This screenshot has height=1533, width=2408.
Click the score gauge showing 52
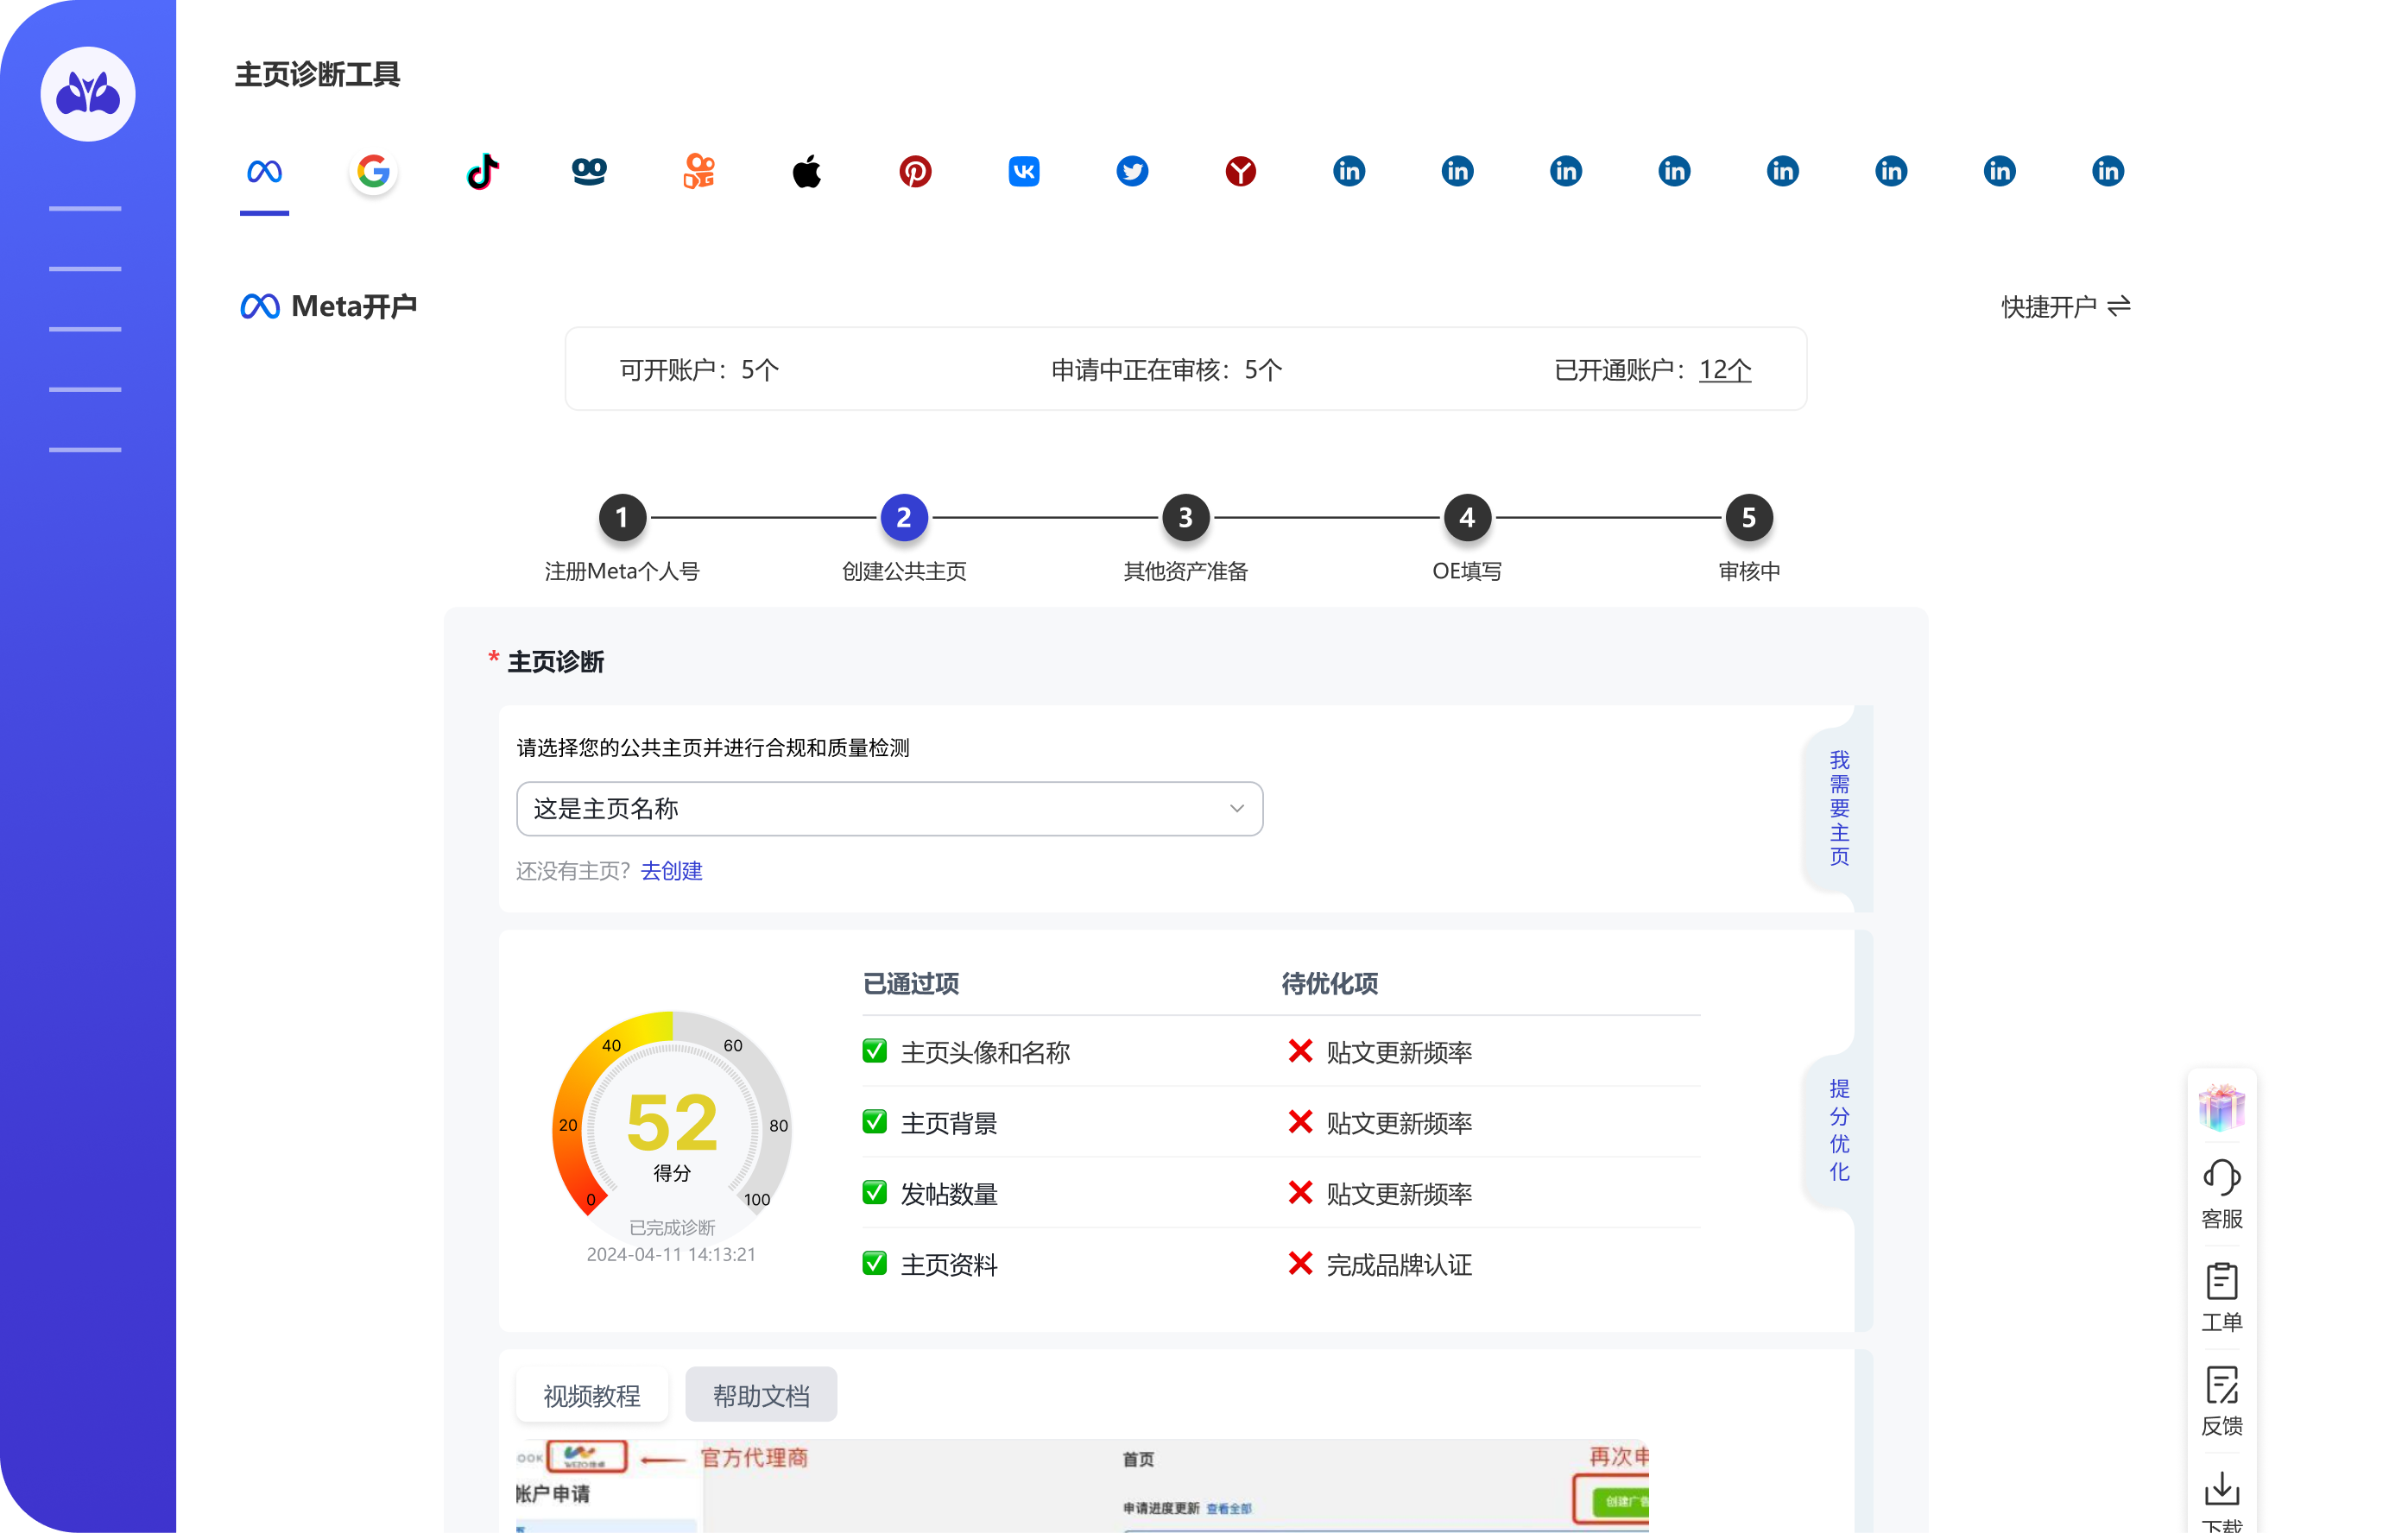(671, 1120)
